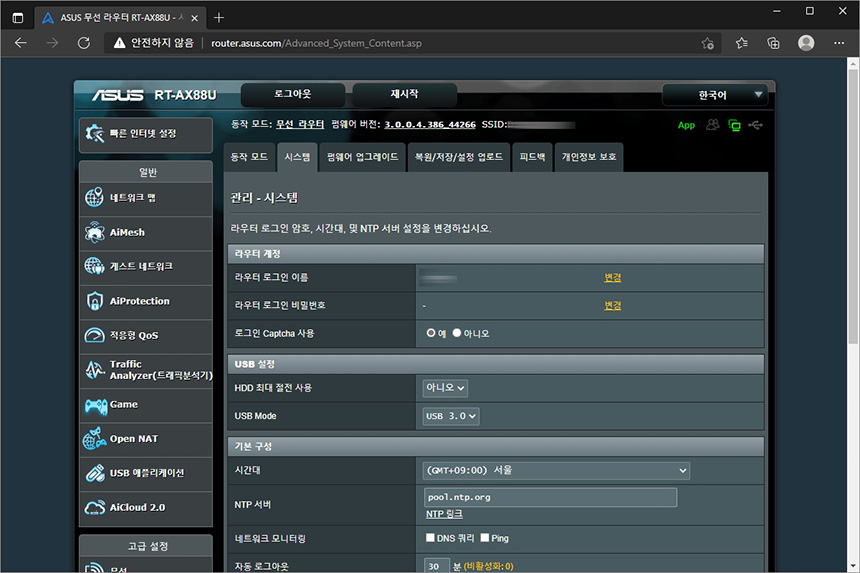Reload the router page

(84, 43)
